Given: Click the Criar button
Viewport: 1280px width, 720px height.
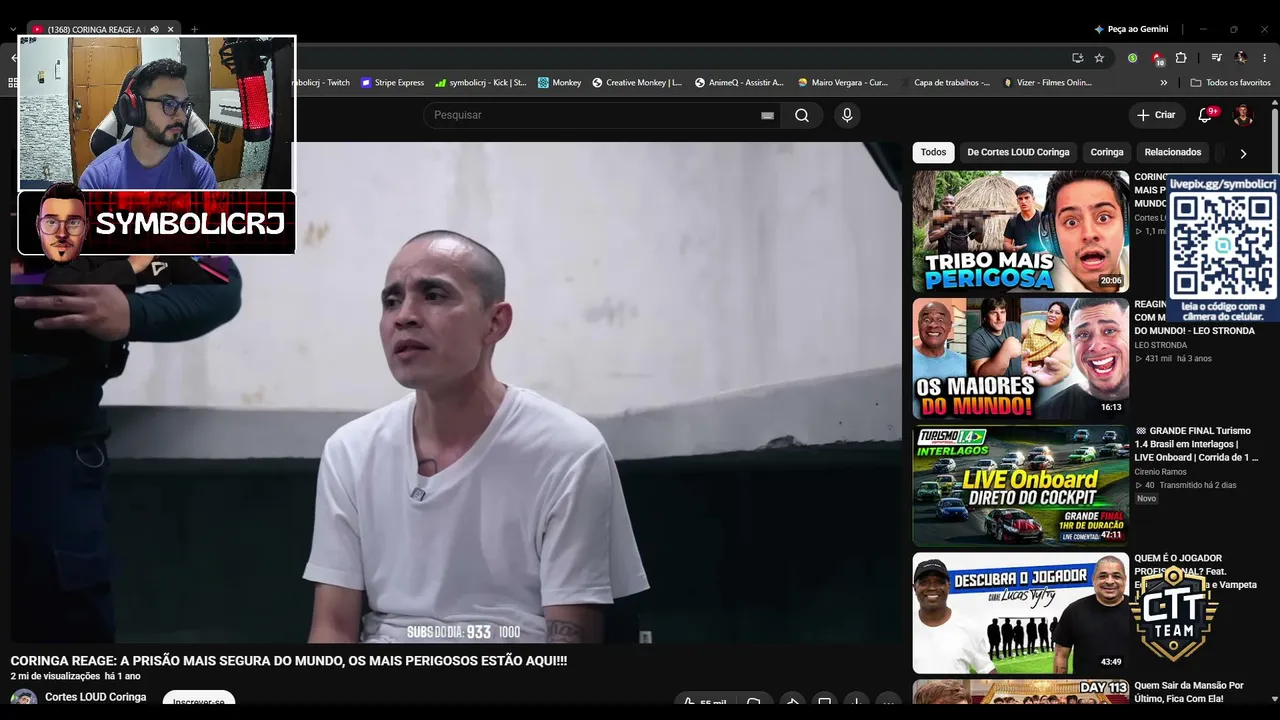Looking at the screenshot, I should (1157, 115).
